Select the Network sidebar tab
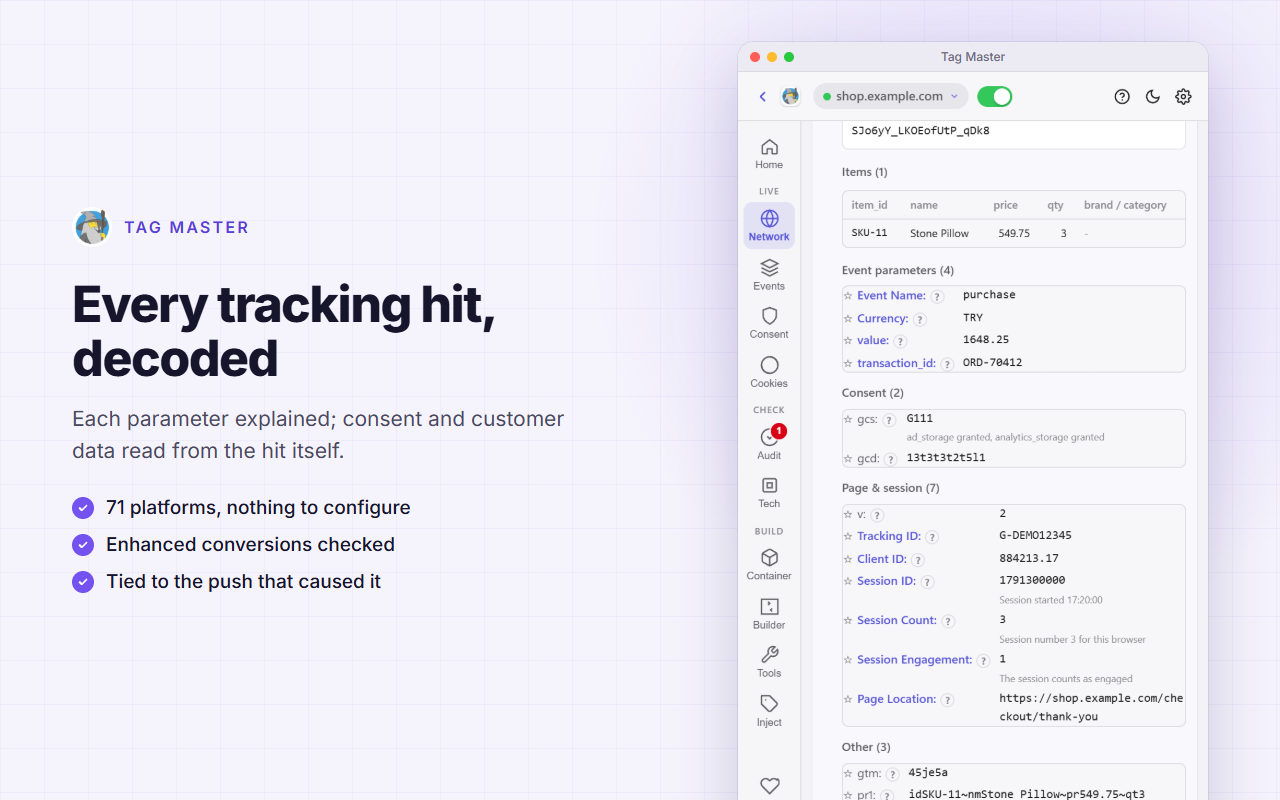The width and height of the screenshot is (1280, 800). (x=769, y=225)
